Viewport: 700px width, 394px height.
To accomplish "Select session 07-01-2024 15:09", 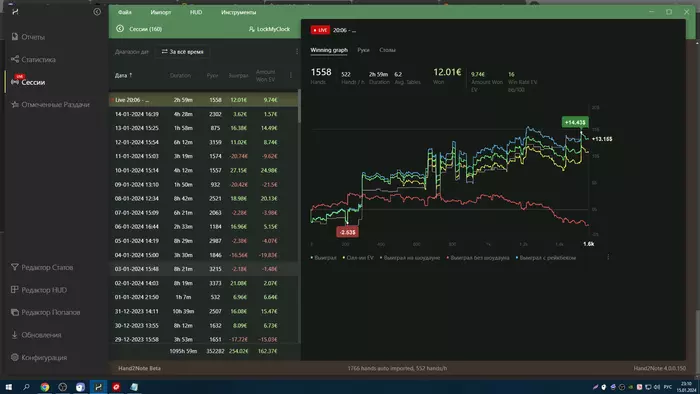I will (x=203, y=213).
